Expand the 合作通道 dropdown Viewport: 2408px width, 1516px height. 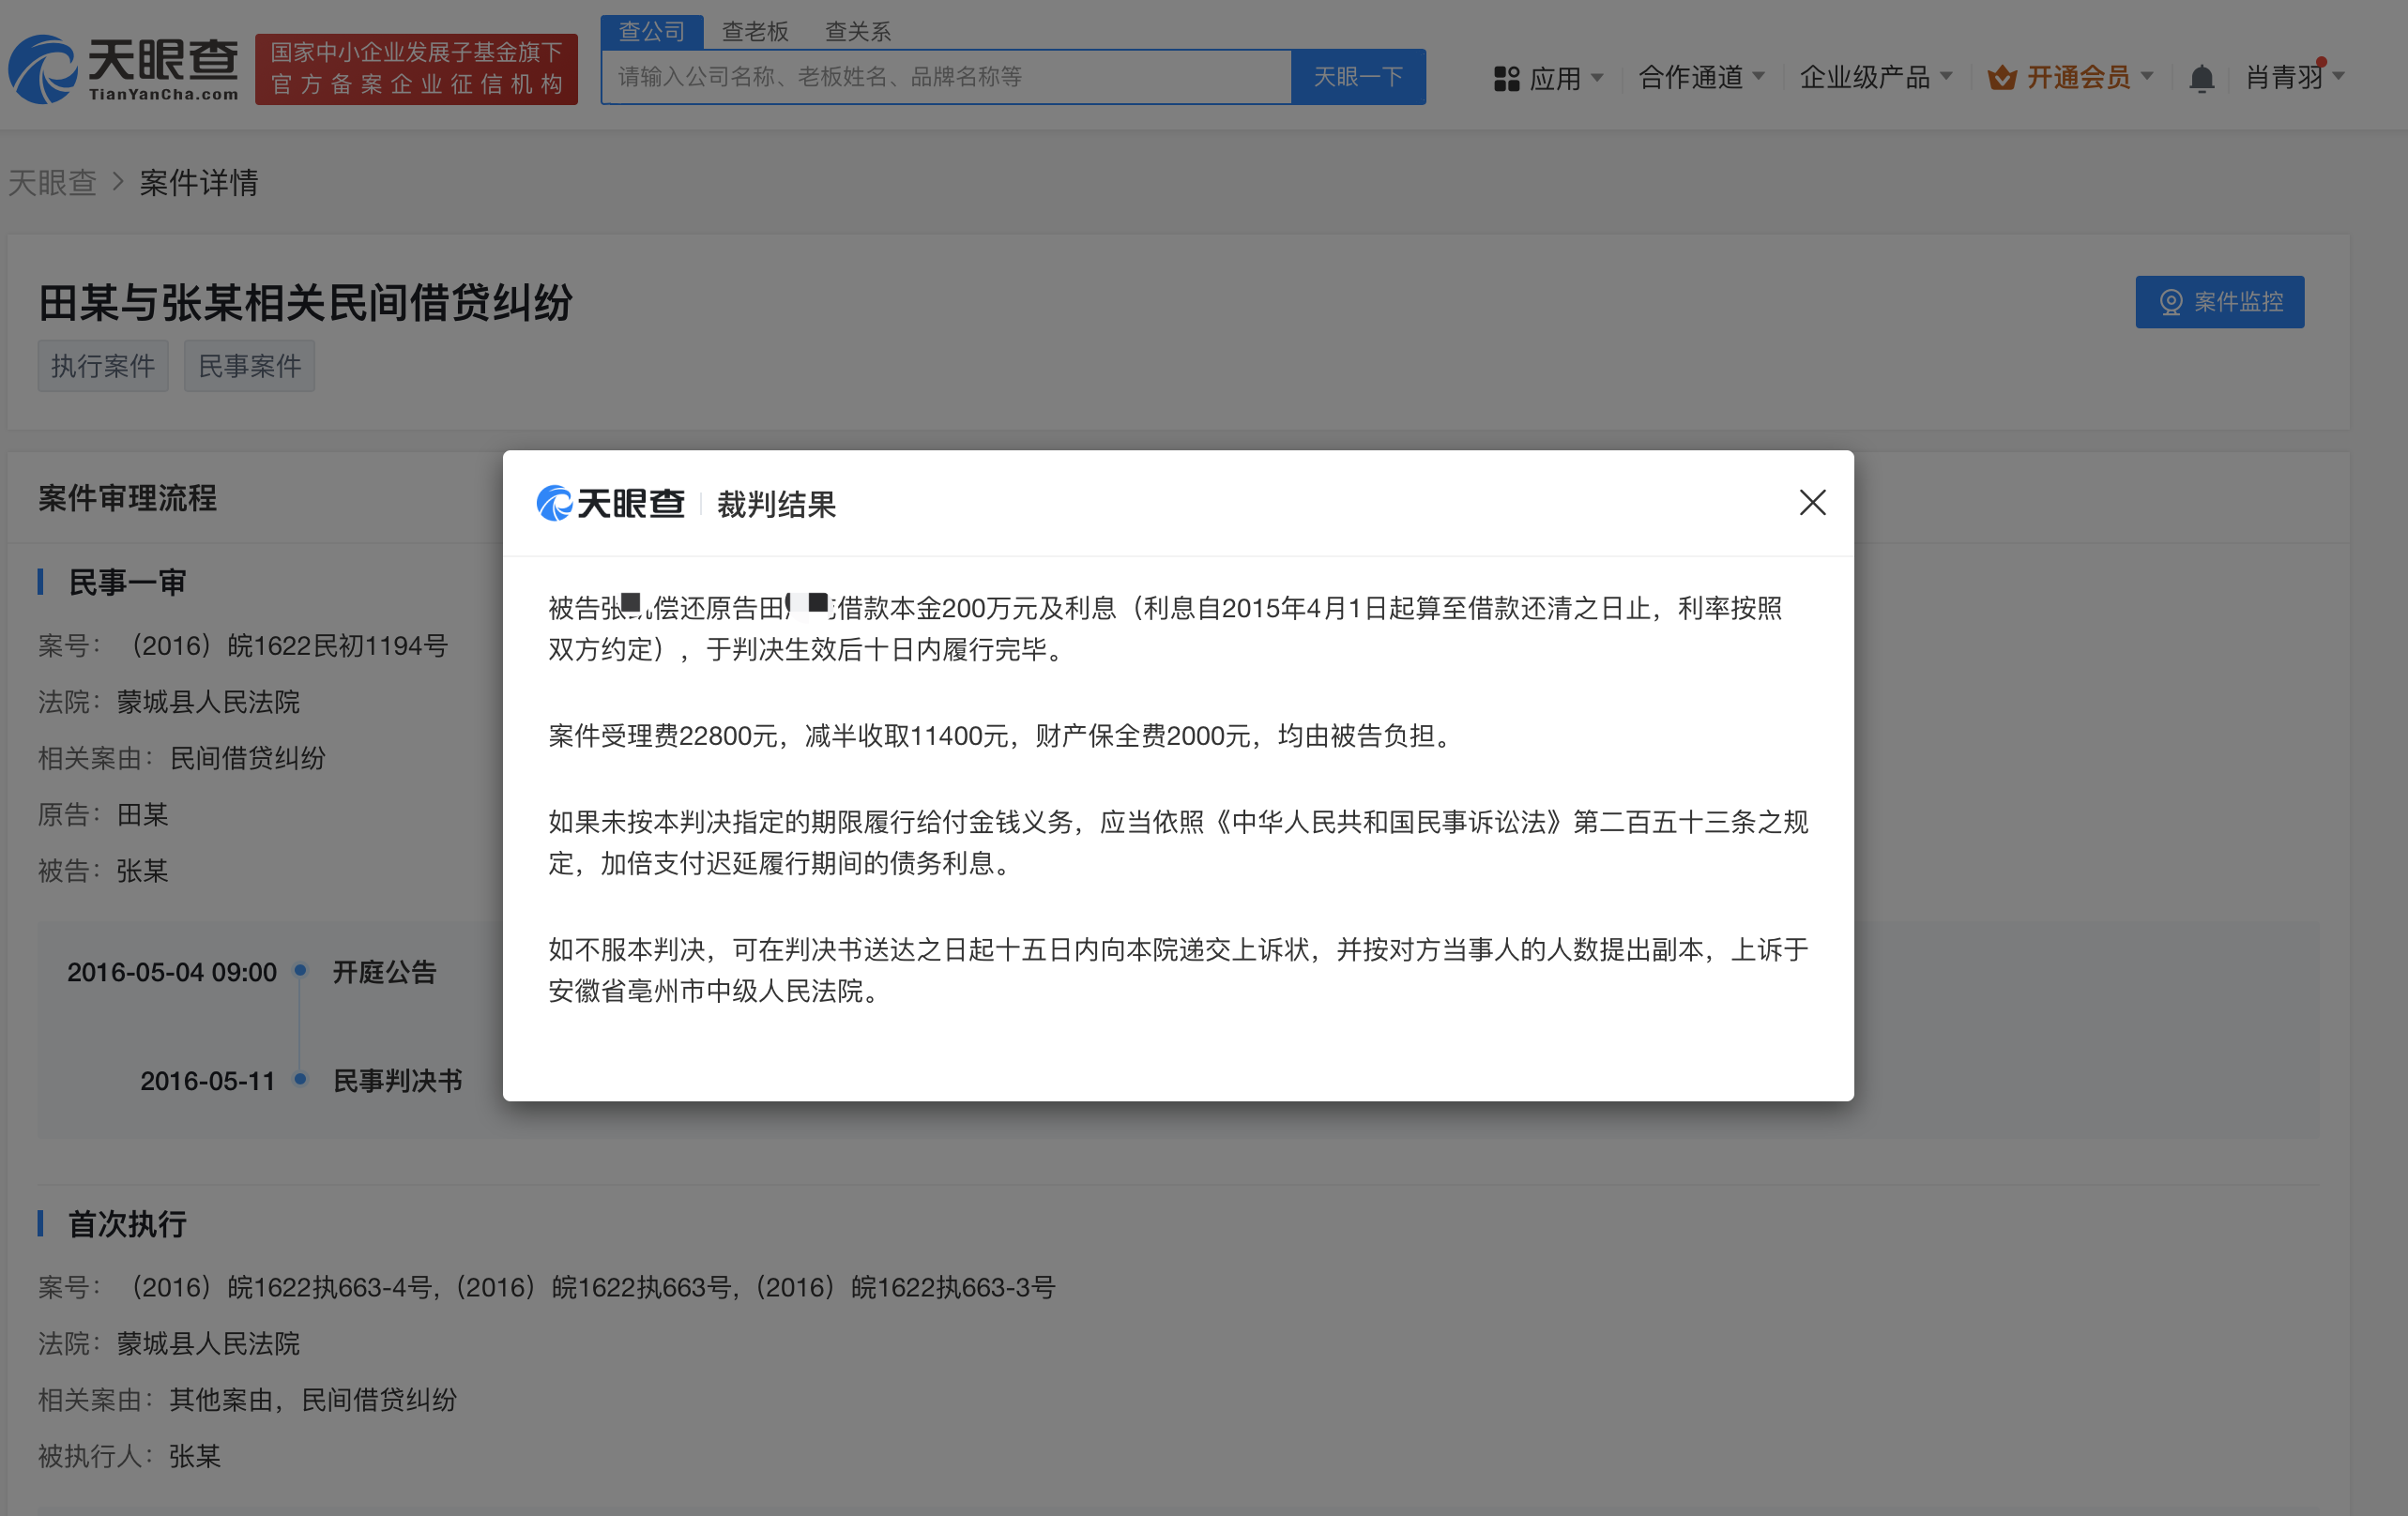click(1701, 77)
